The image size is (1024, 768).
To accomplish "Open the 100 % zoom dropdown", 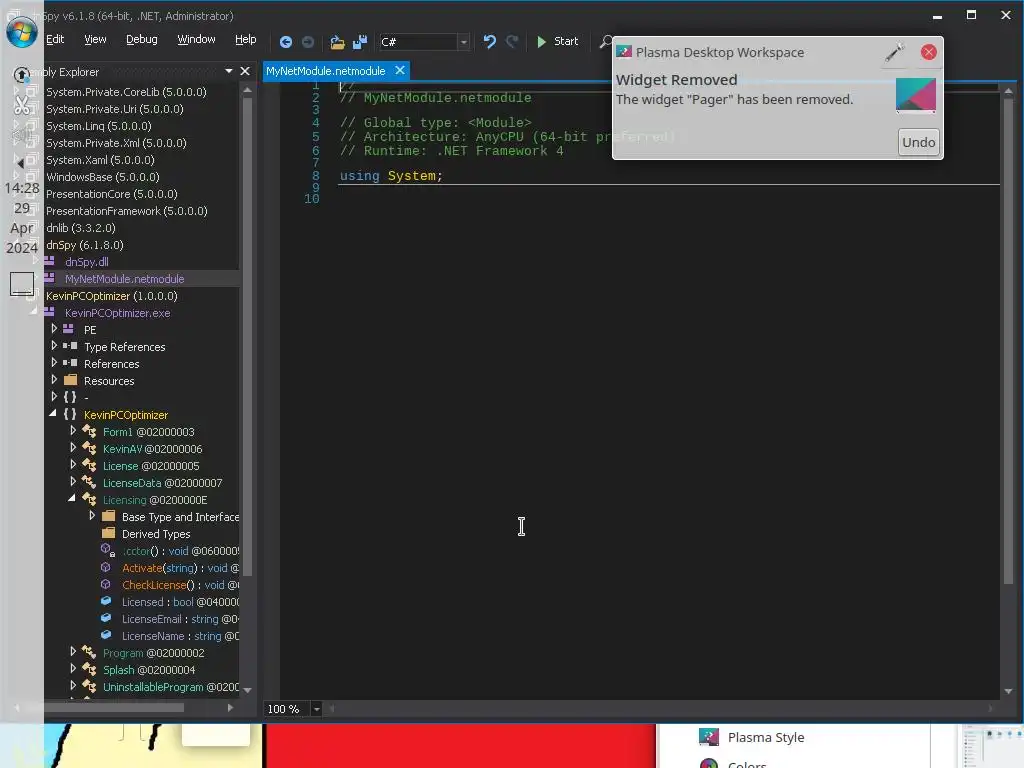I will point(316,709).
